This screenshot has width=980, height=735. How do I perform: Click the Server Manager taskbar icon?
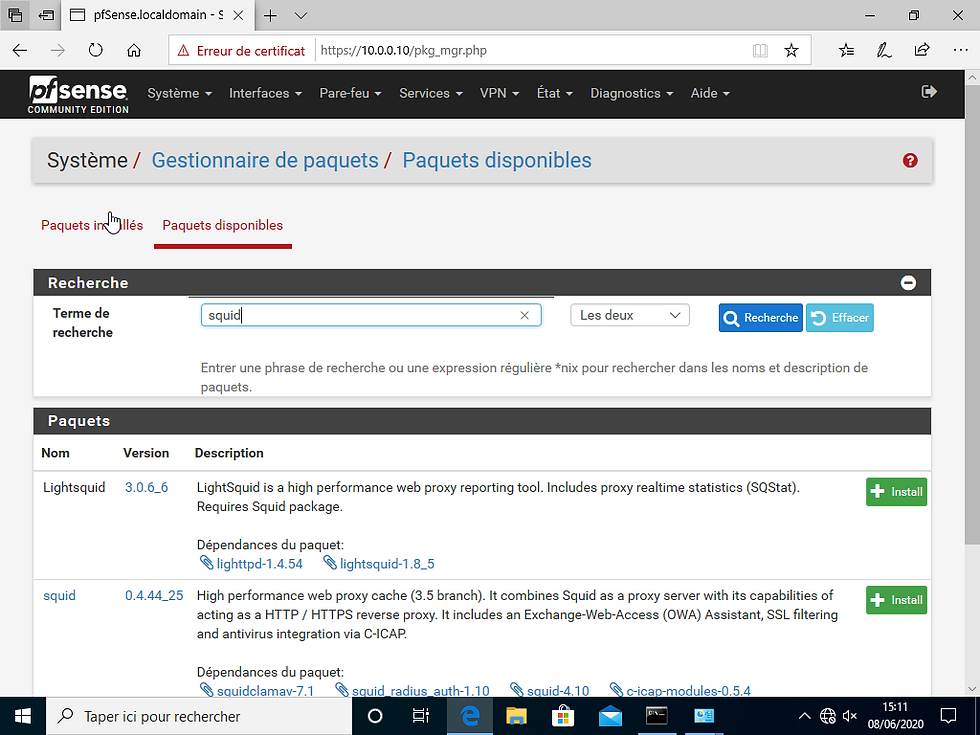(x=704, y=716)
